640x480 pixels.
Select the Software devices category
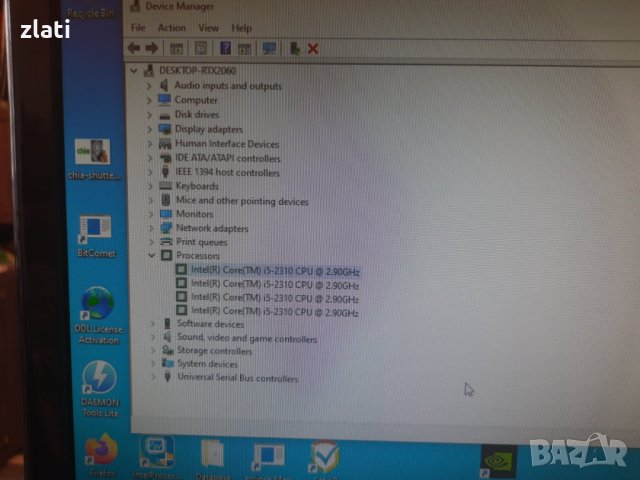pos(211,324)
